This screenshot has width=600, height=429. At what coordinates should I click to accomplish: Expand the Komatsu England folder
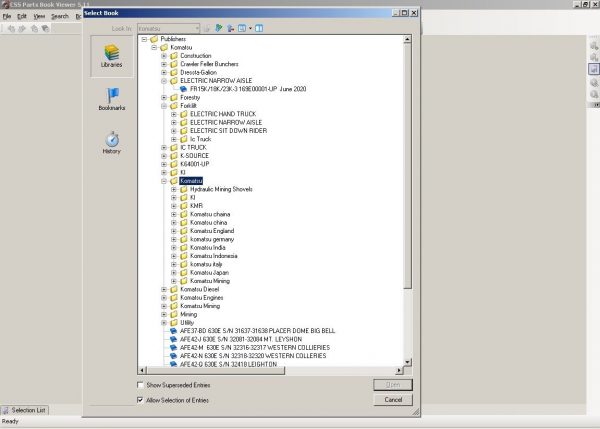(x=174, y=231)
